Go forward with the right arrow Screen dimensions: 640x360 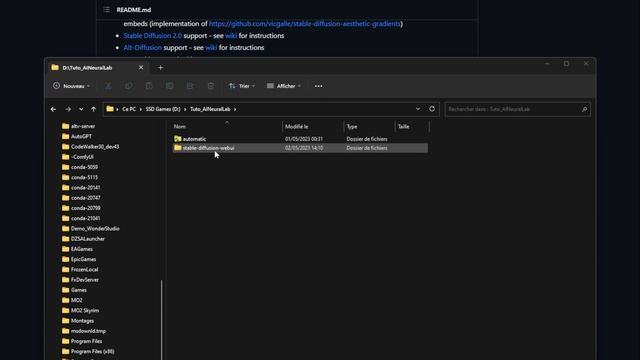[68, 109]
